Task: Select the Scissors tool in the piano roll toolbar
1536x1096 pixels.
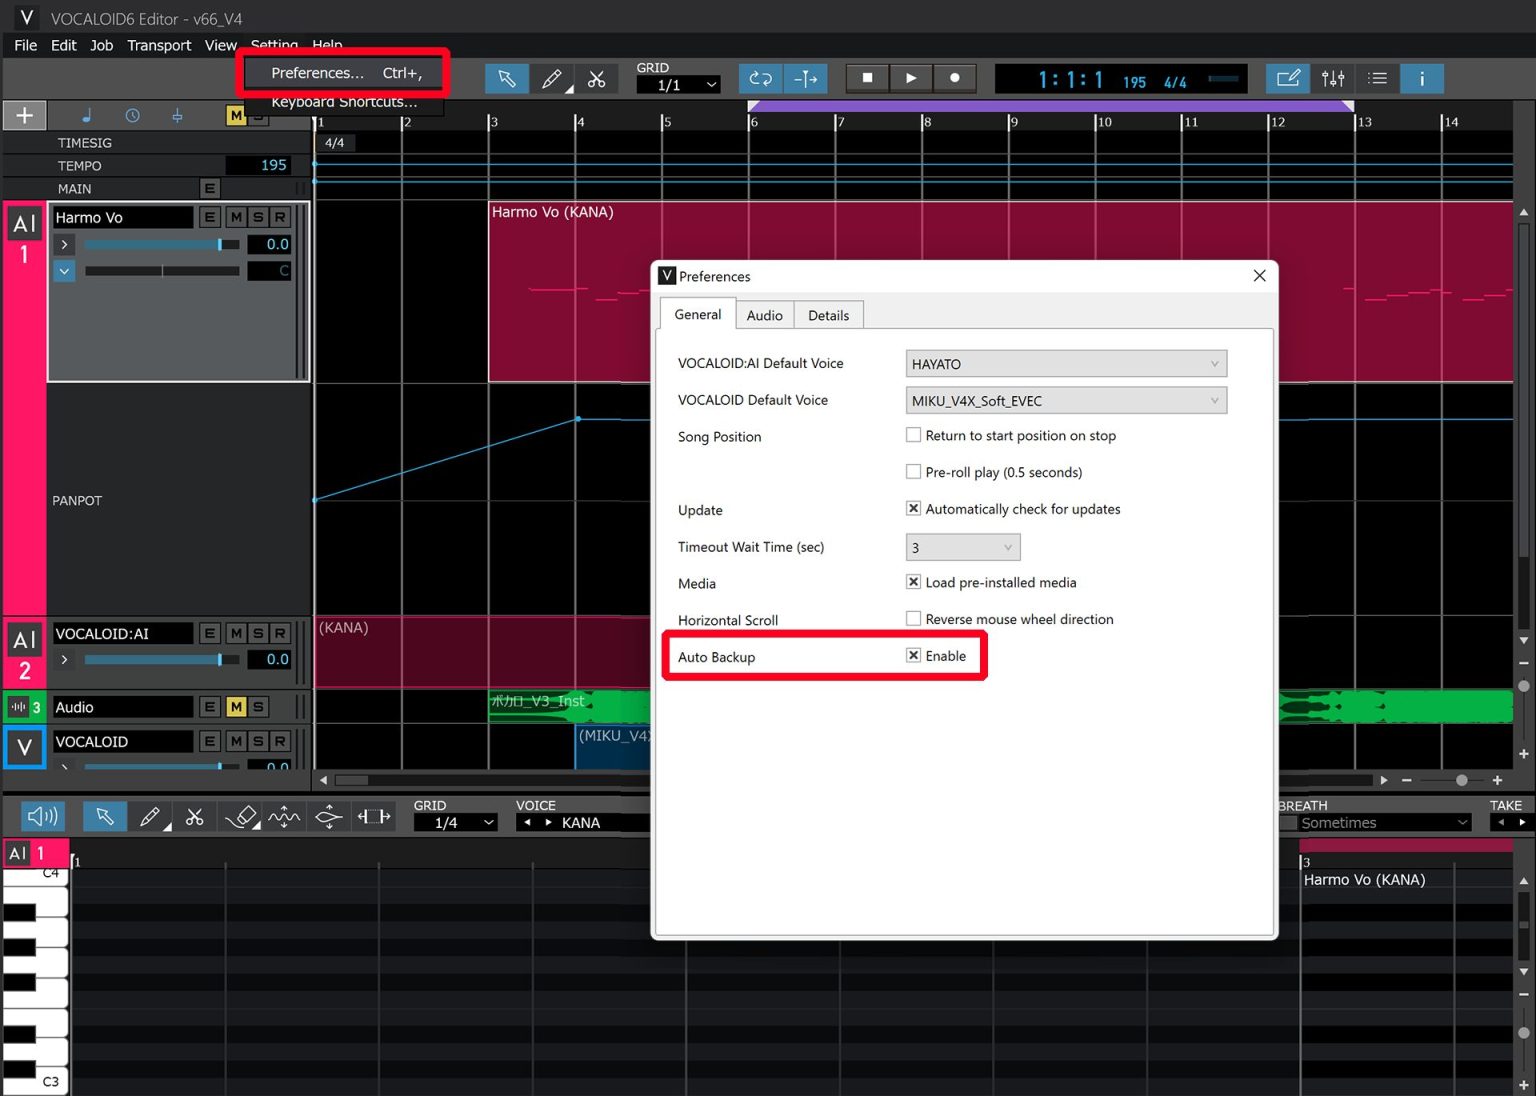Action: 195,816
